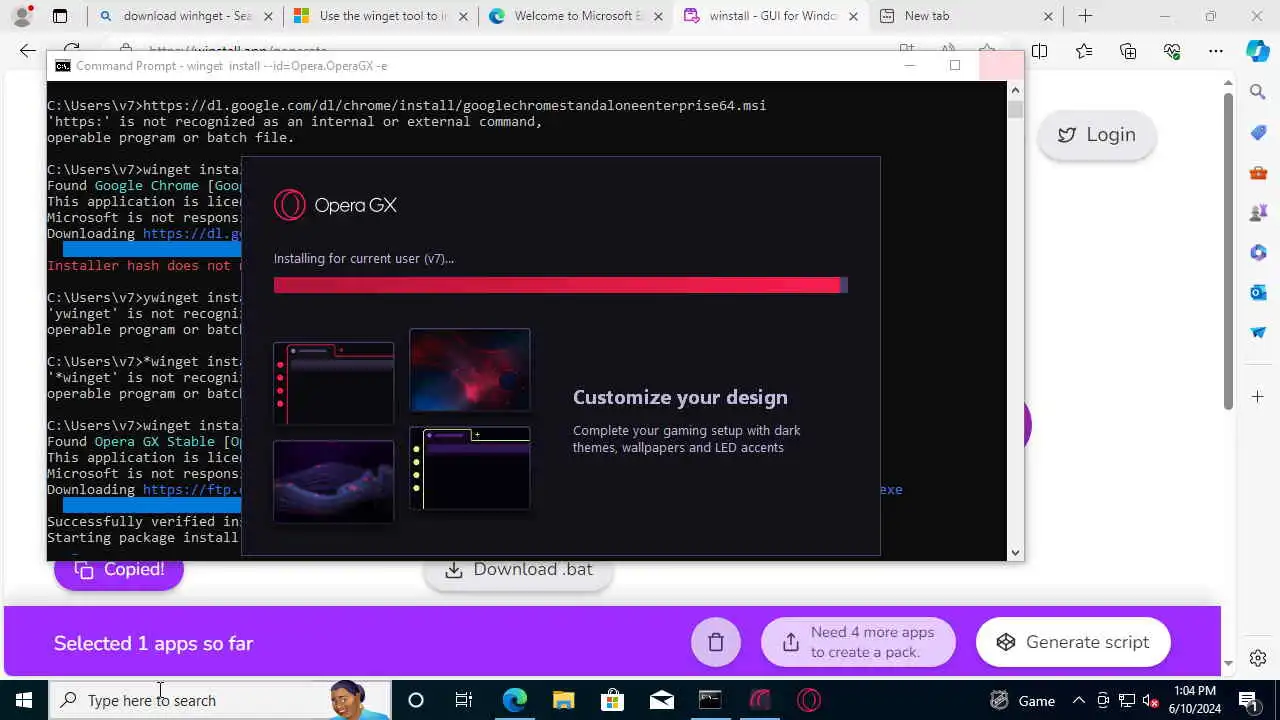Open Mail app from taskbar
Viewport: 1280px width, 720px height.
(661, 700)
